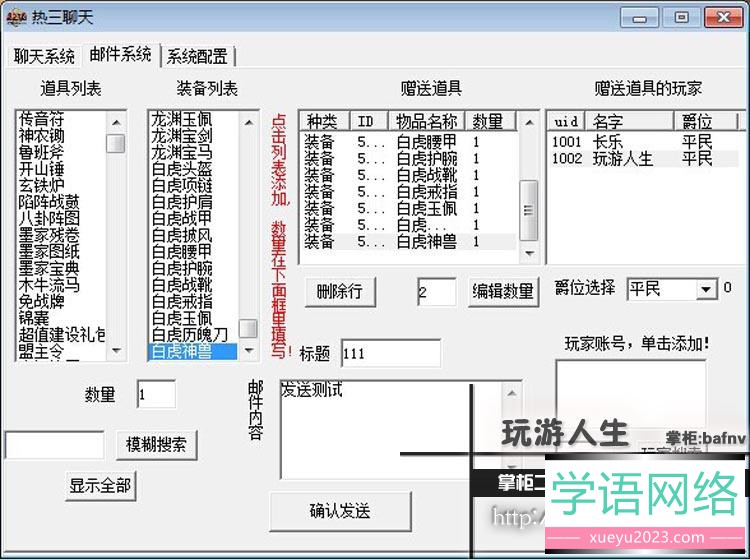Image resolution: width=750 pixels, height=559 pixels.
Task: Click the 数量 input field under item list
Action: pos(155,394)
